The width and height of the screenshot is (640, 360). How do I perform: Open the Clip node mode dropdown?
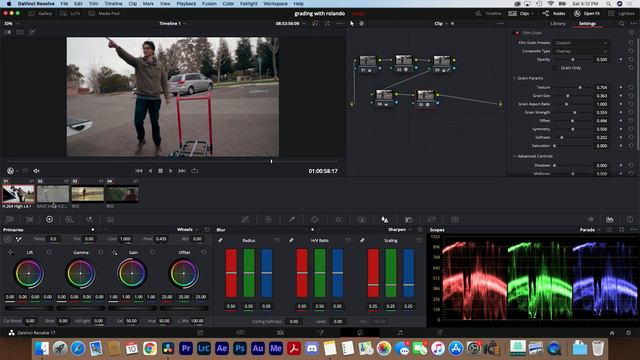(440, 24)
